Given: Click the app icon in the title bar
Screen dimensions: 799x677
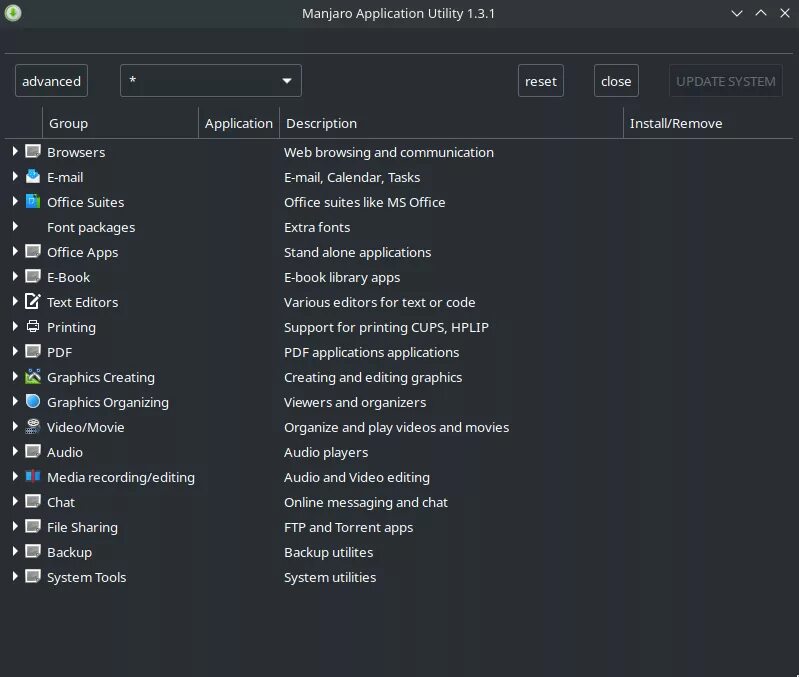Looking at the screenshot, I should 13,13.
